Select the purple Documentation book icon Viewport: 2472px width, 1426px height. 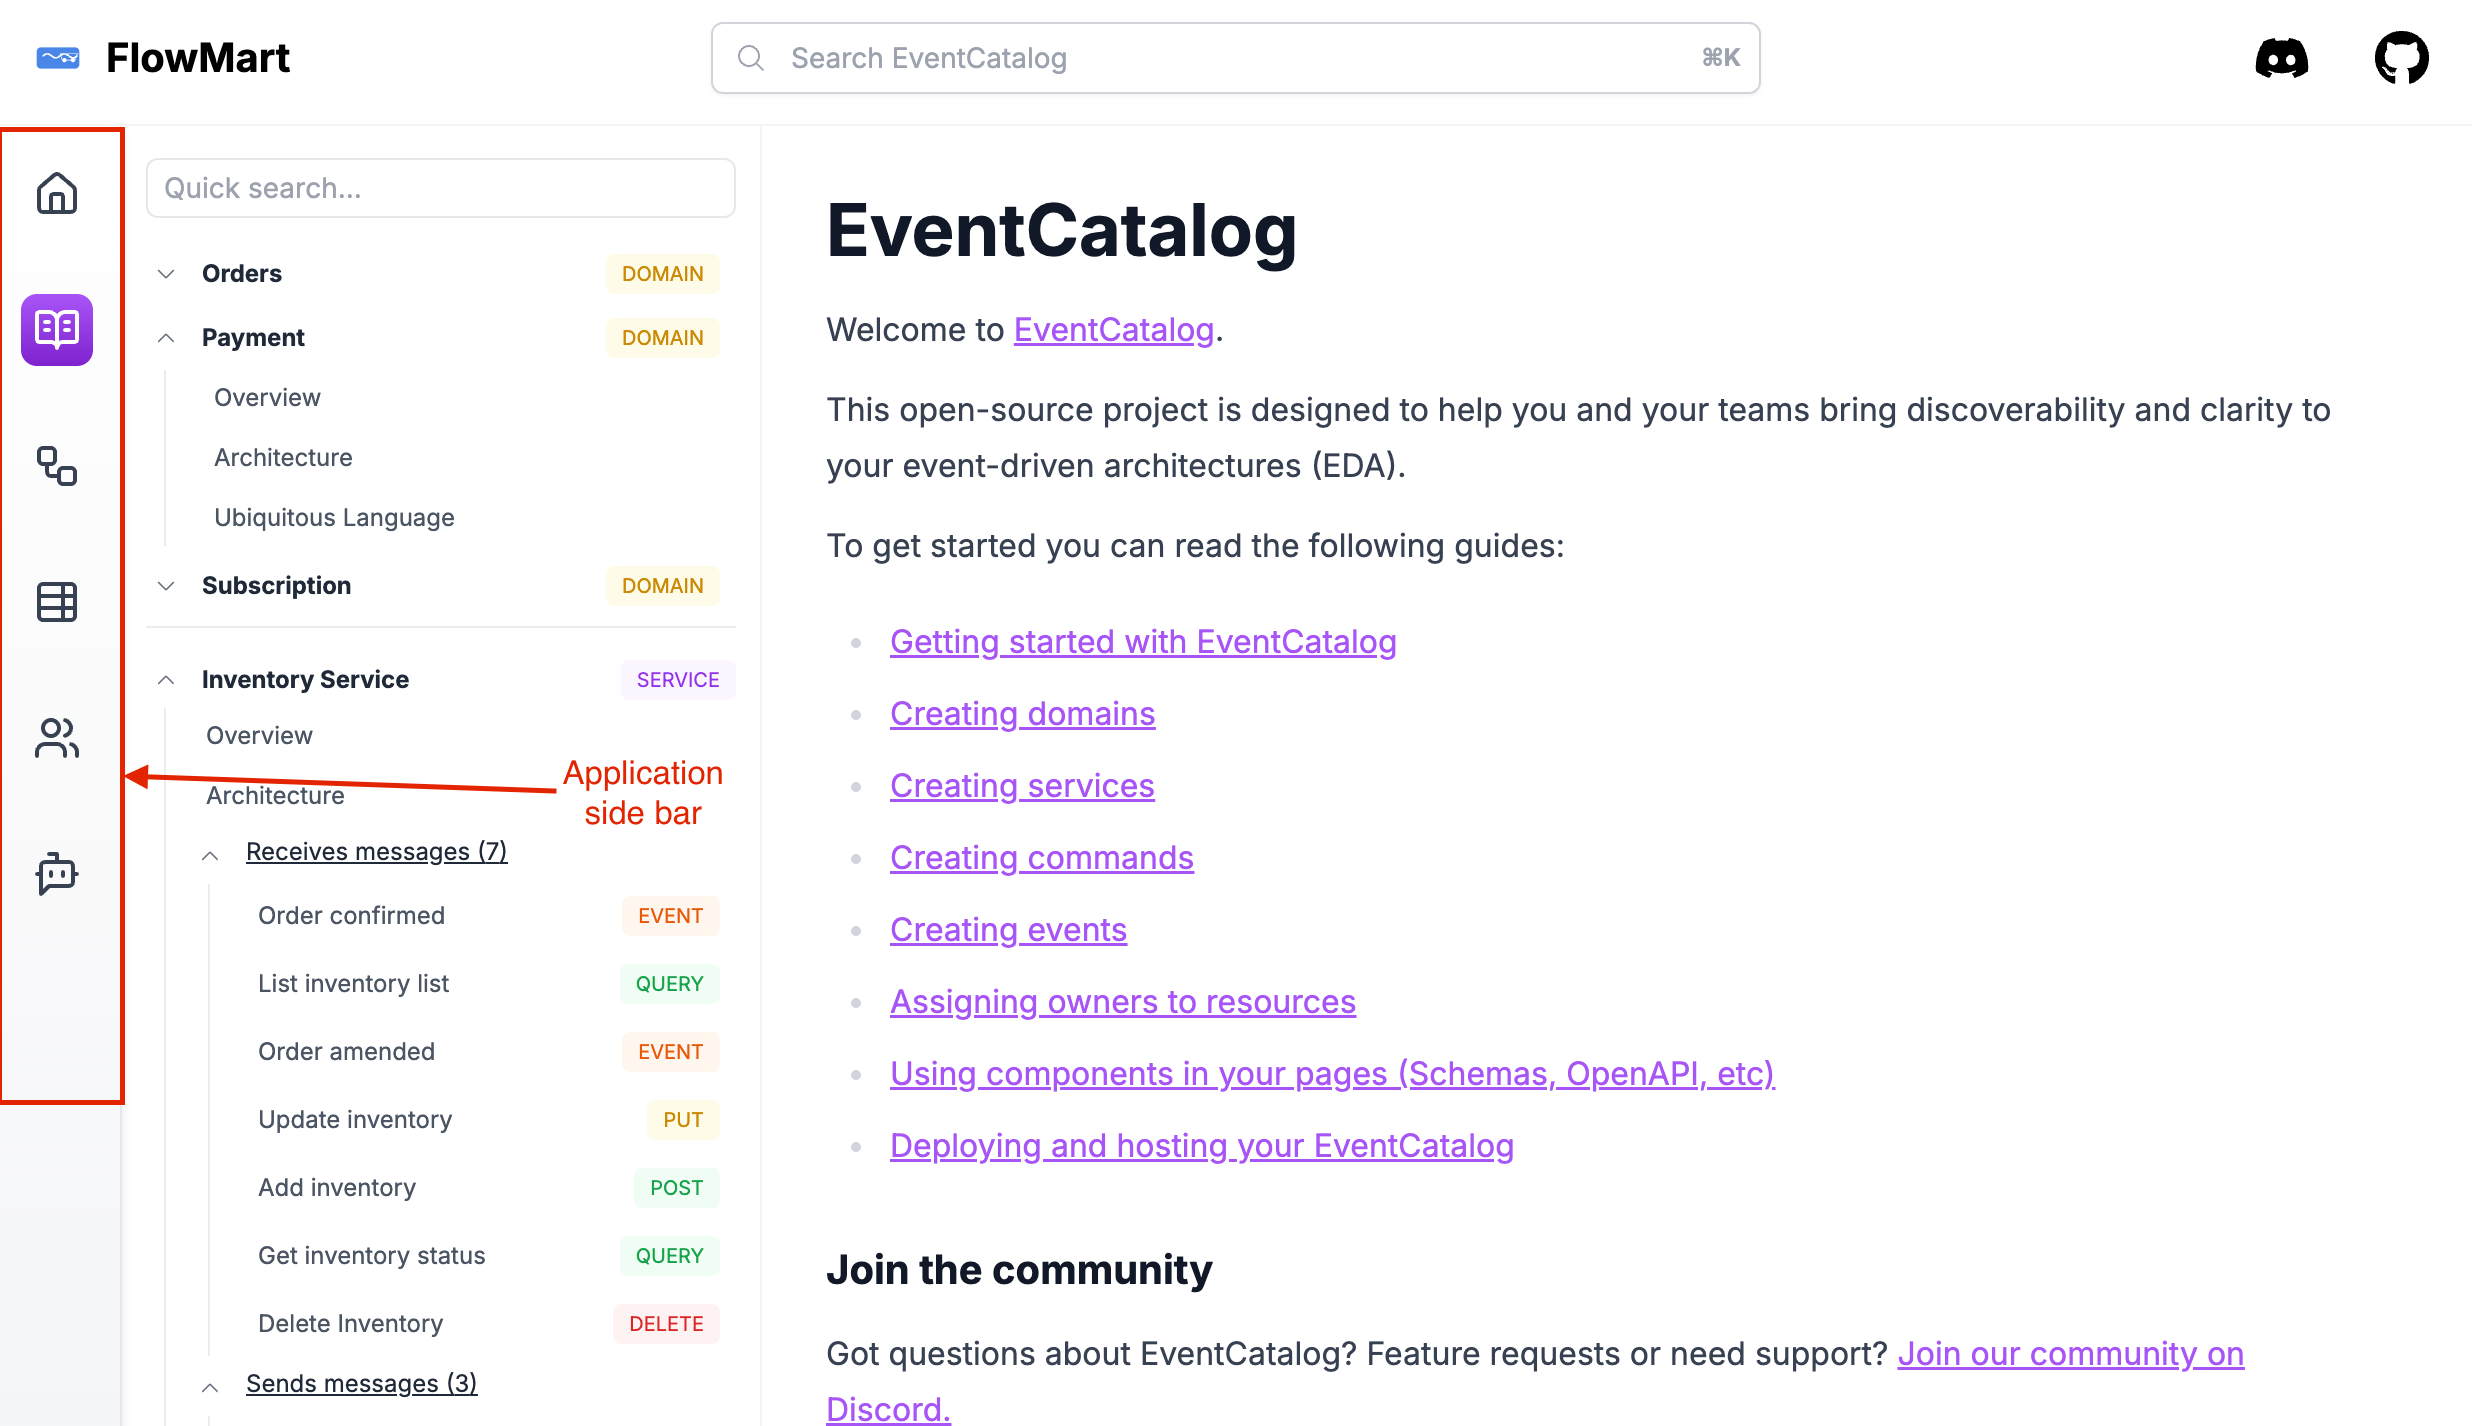click(x=56, y=330)
